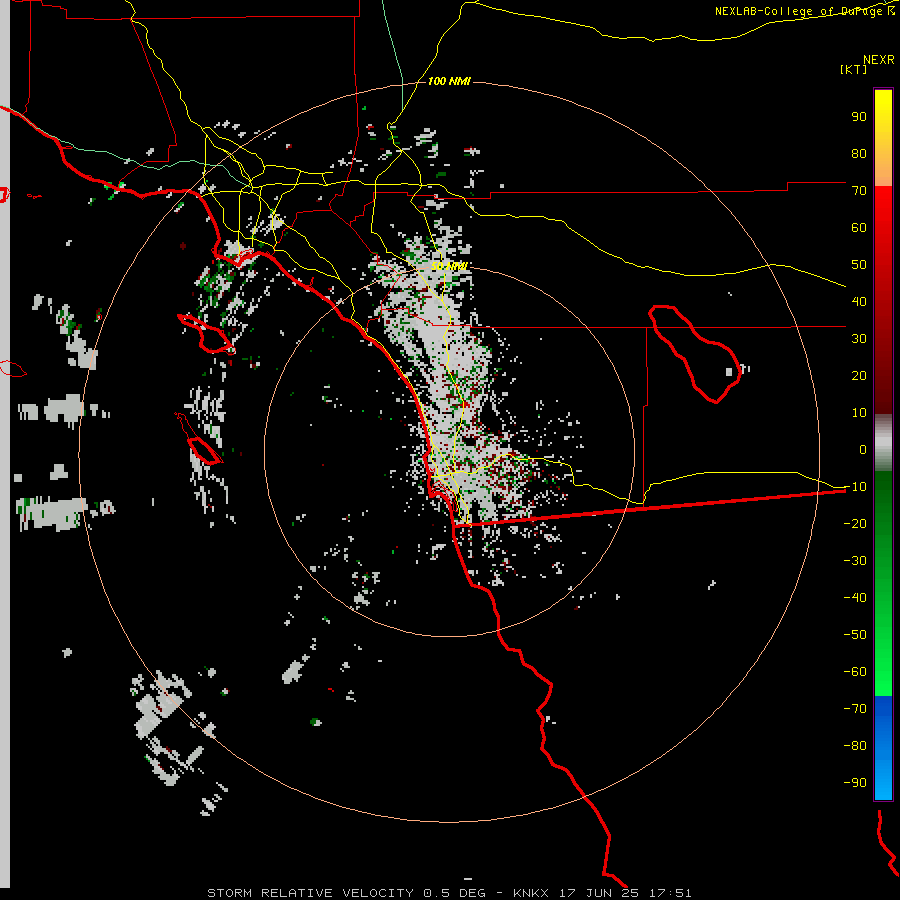Screen dimensions: 900x900
Task: Click the 0.5 DEG elevation text in the caption
Action: pyautogui.click(x=454, y=893)
